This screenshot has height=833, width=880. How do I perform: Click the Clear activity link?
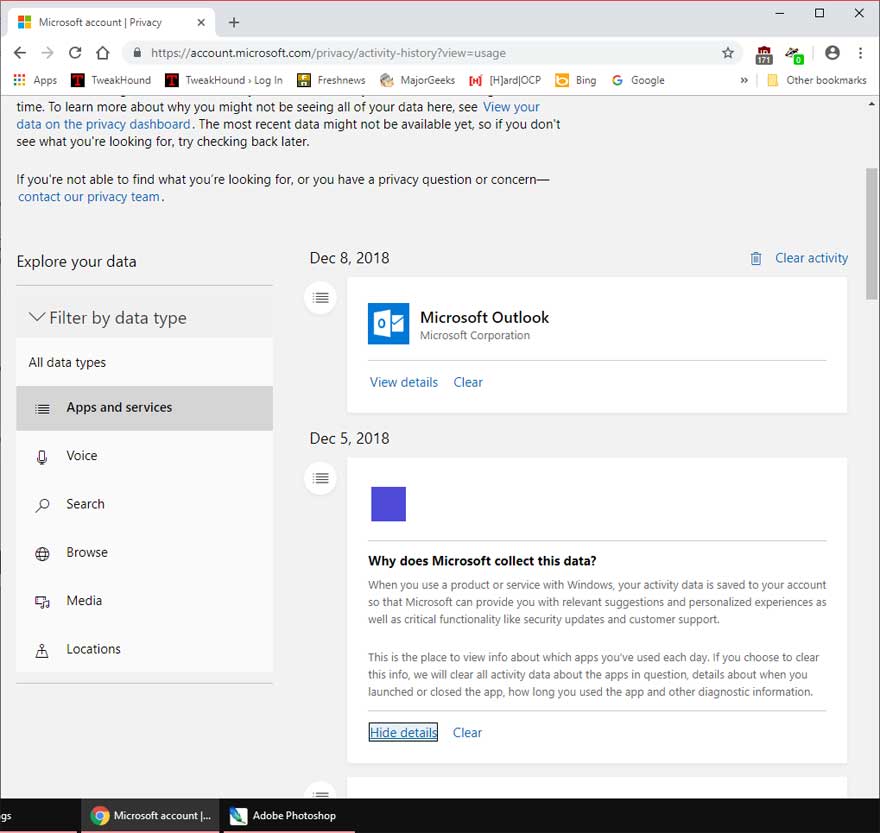(x=811, y=258)
